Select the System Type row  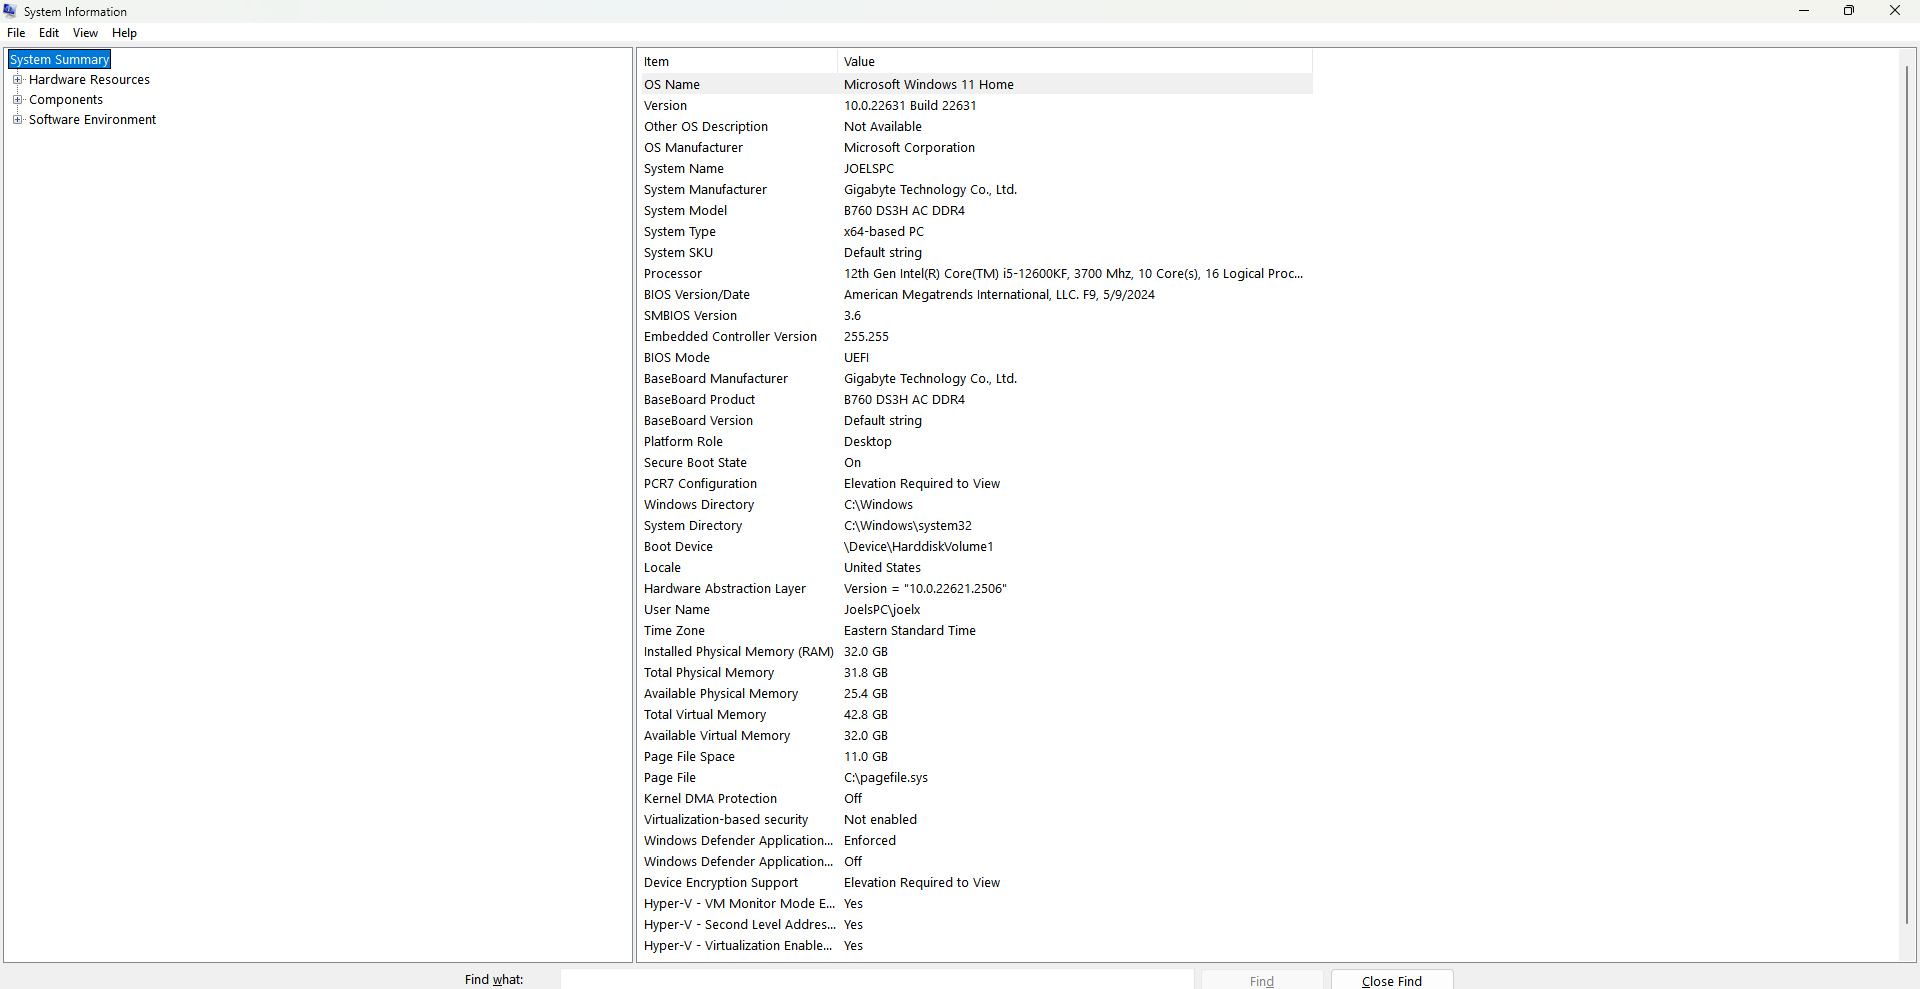tap(976, 232)
